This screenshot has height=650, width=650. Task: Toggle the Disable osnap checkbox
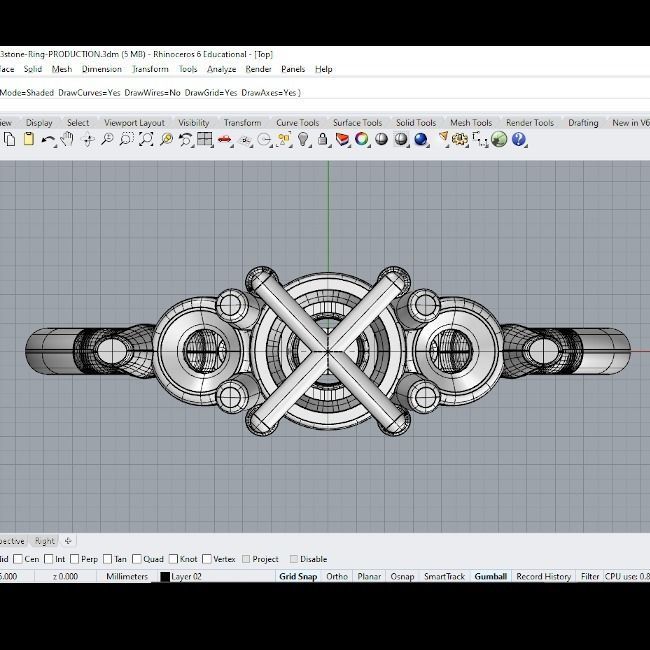click(x=294, y=559)
